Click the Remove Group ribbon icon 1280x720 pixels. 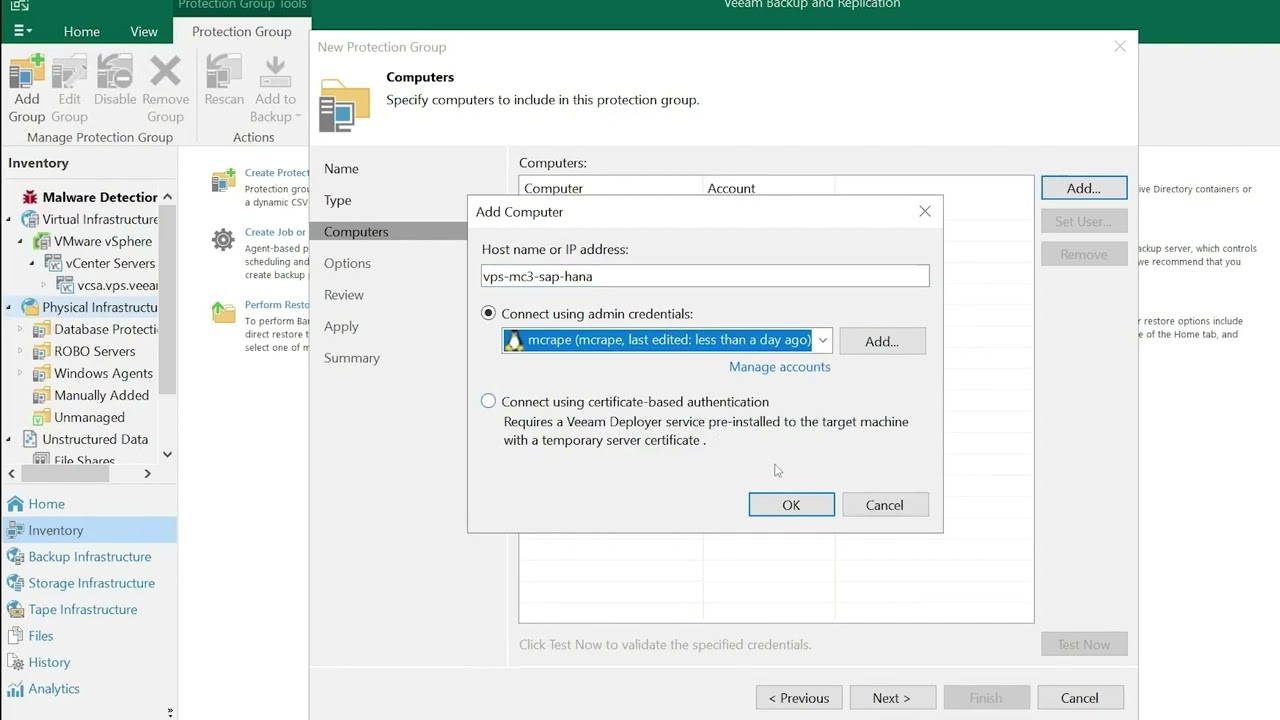click(165, 73)
